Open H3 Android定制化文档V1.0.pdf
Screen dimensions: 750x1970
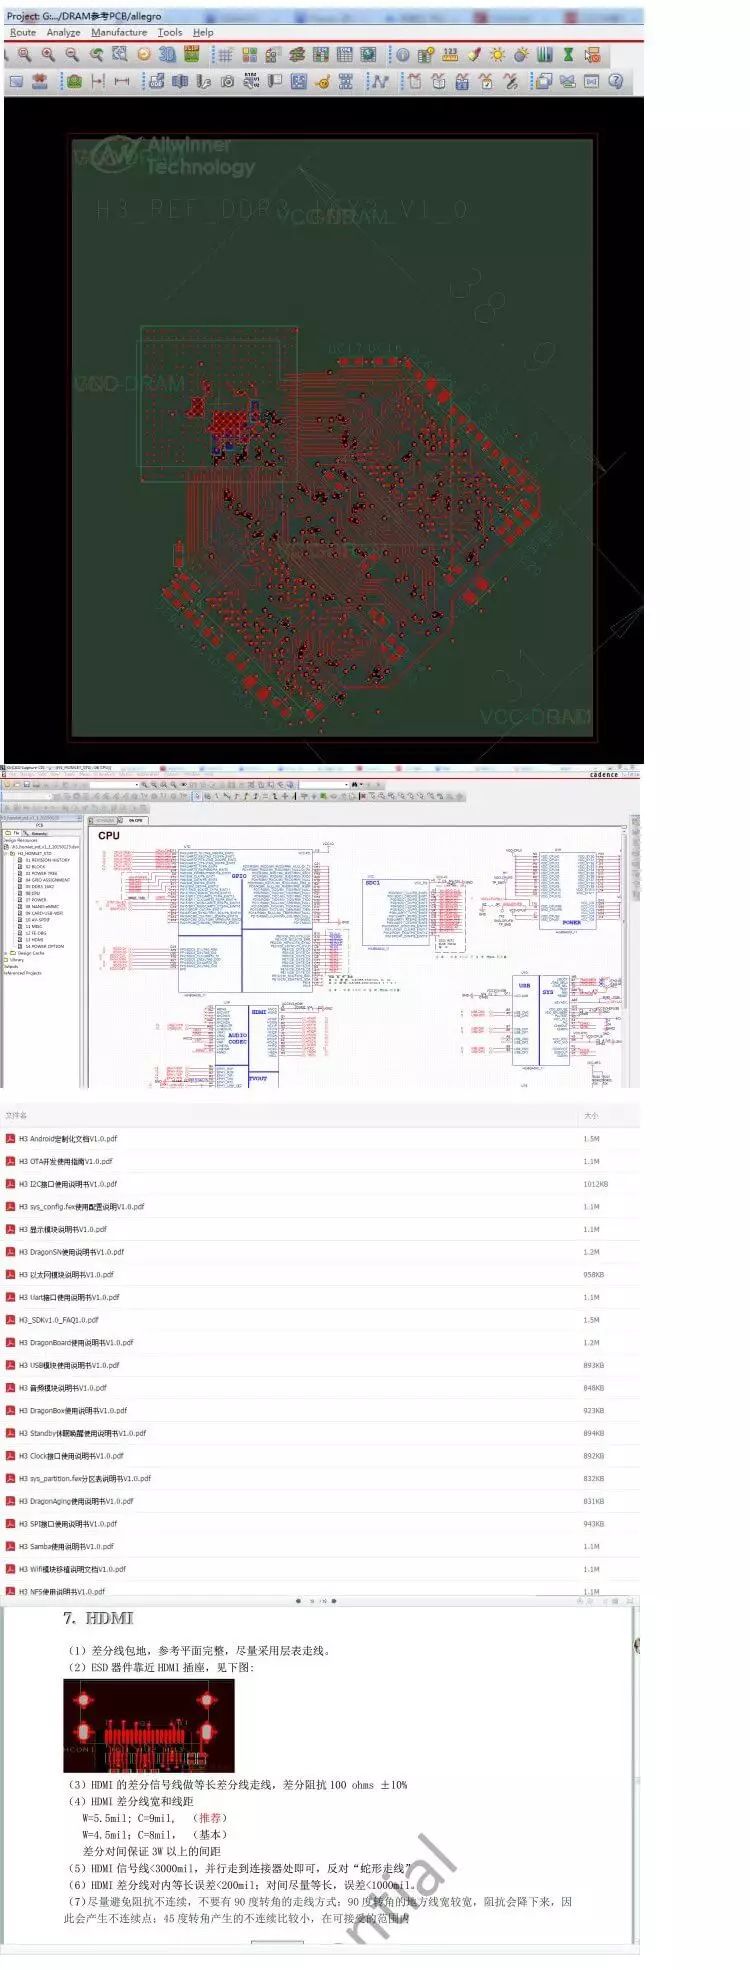click(68, 1138)
